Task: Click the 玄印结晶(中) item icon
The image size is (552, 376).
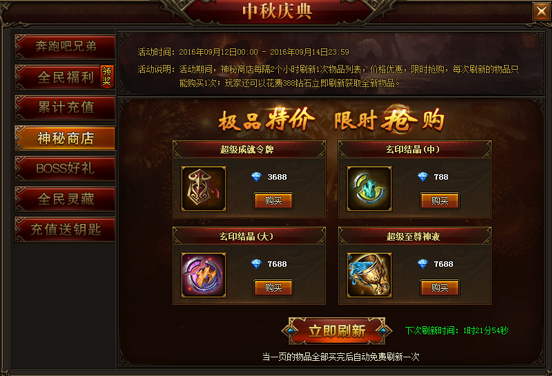Action: tap(369, 189)
